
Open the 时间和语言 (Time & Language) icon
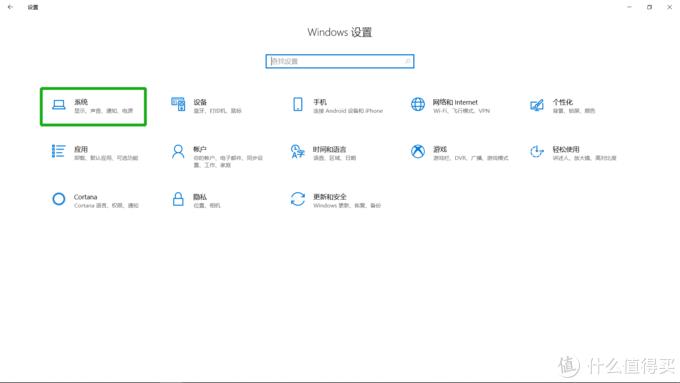coord(298,151)
